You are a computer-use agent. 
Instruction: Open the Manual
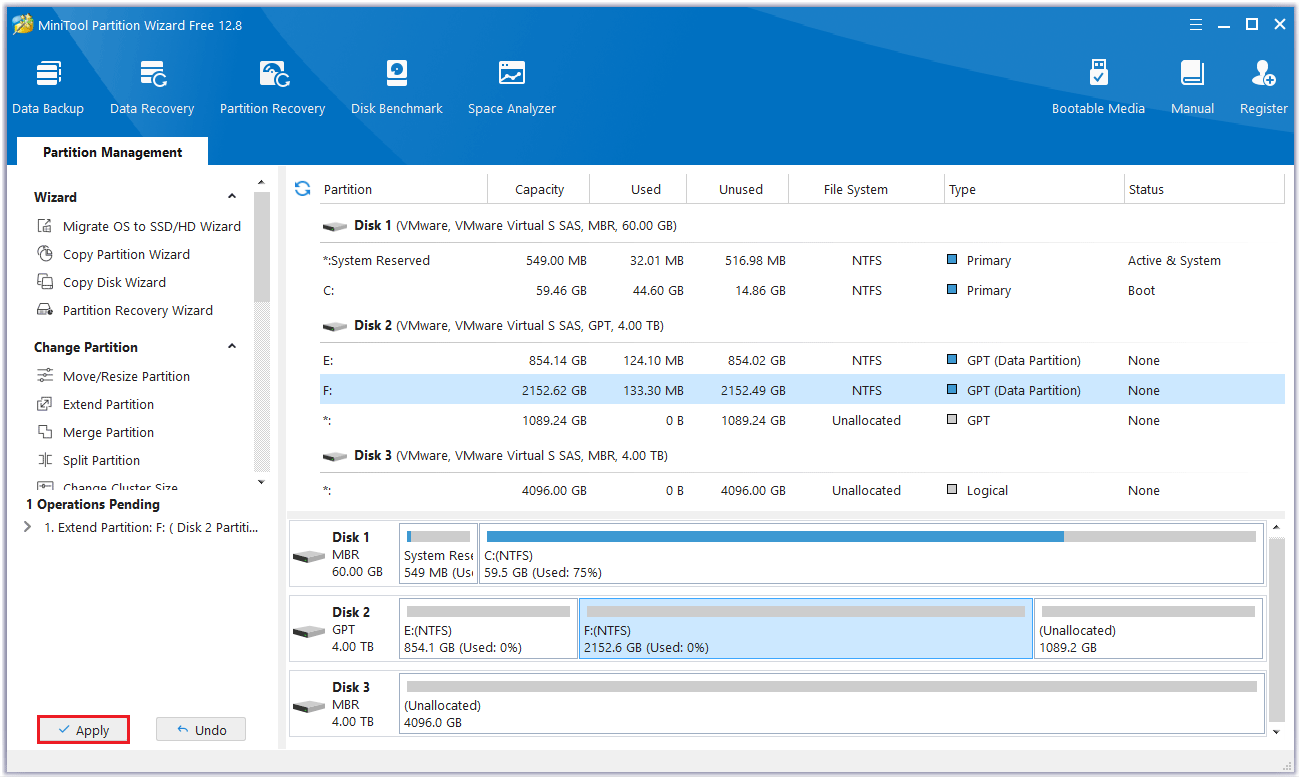(x=1192, y=88)
